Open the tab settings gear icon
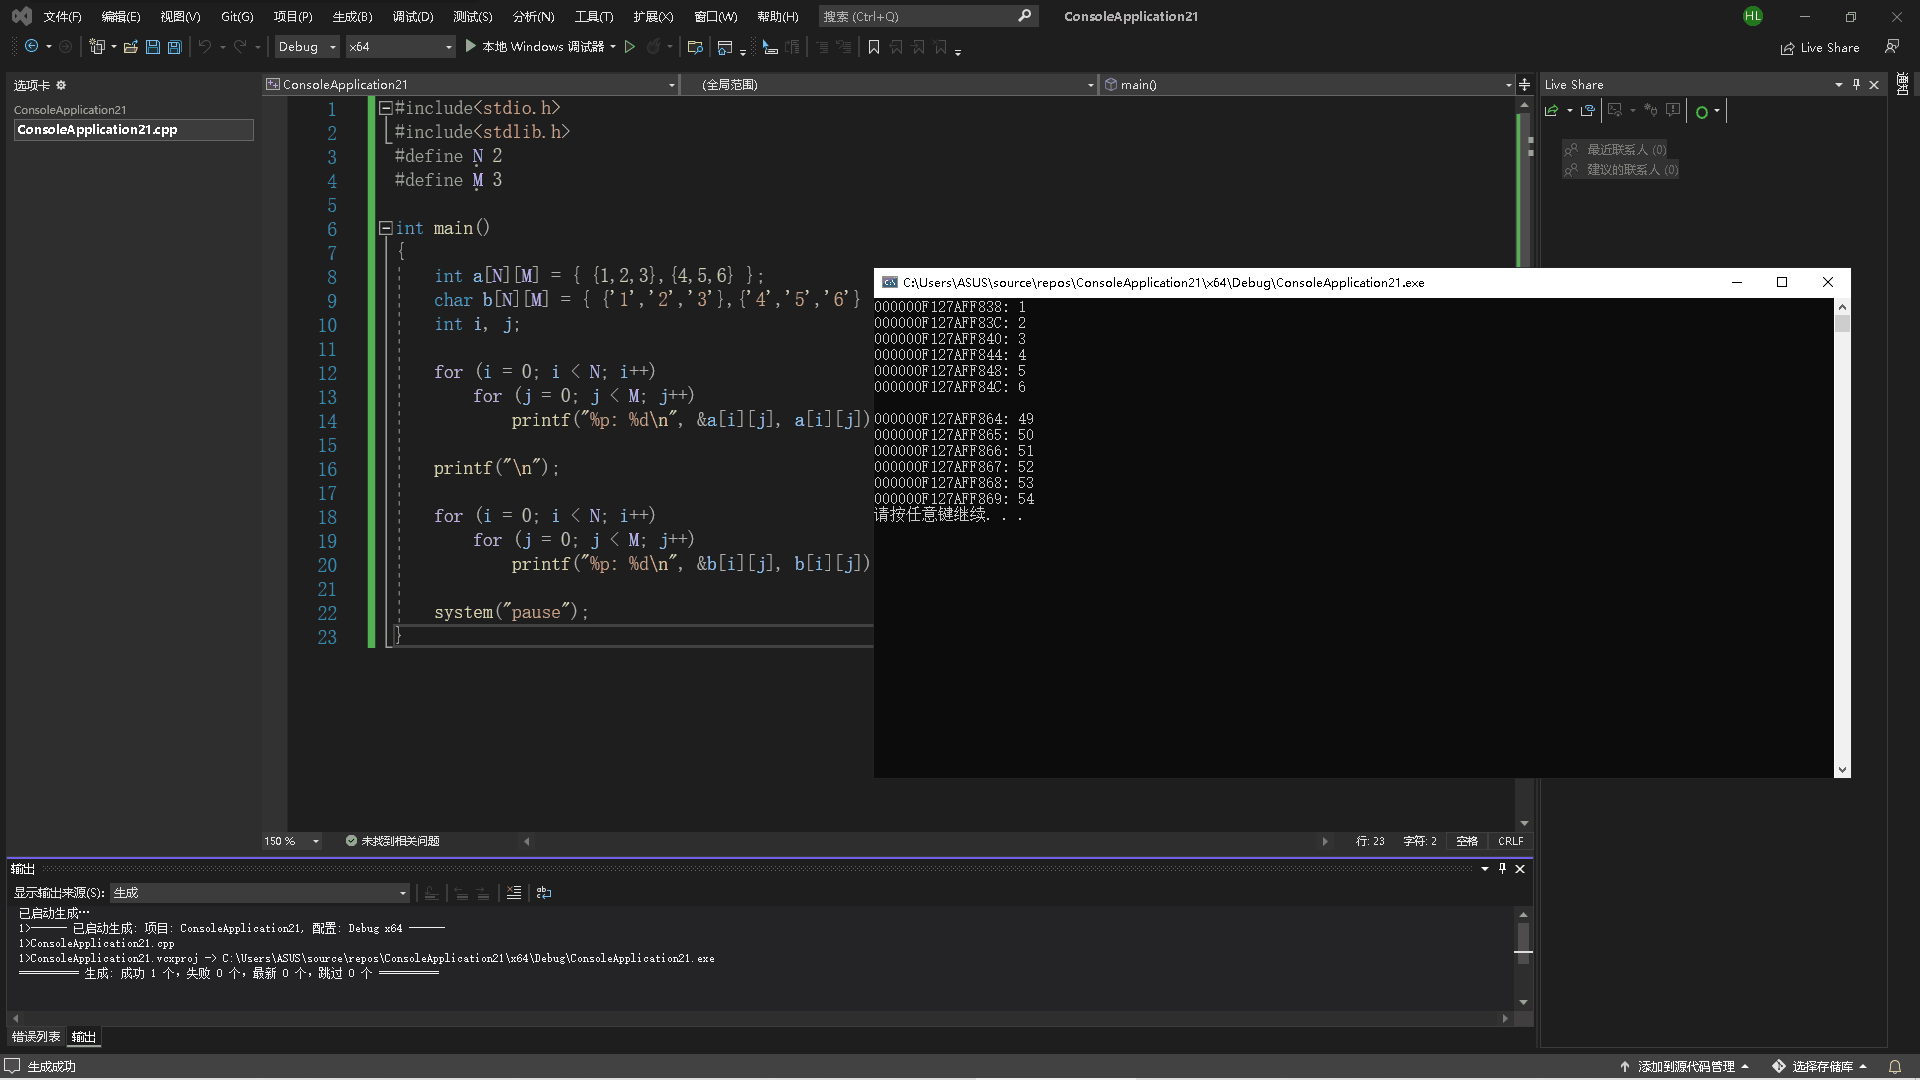This screenshot has height=1080, width=1920. 61,85
